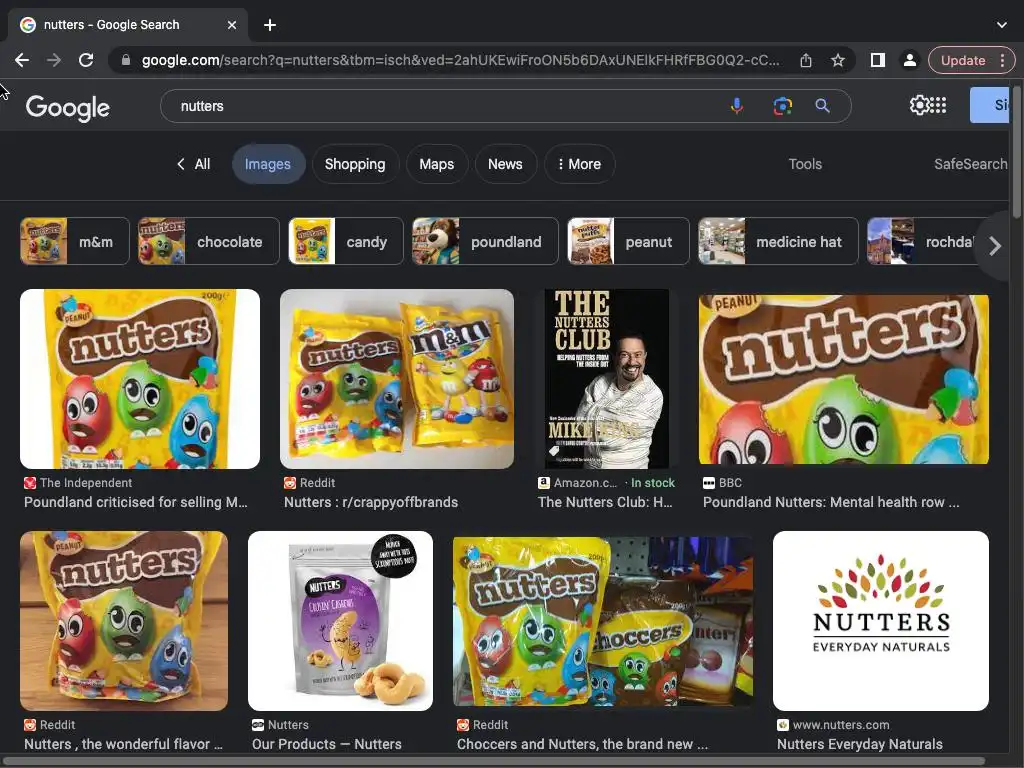Open the browser side panel
1024x768 pixels.
[878, 60]
